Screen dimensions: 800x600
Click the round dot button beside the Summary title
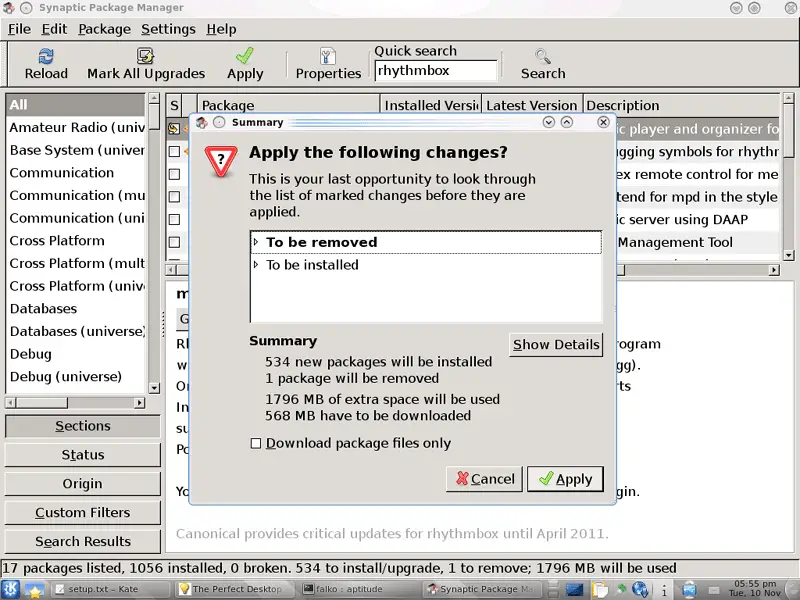pos(219,122)
